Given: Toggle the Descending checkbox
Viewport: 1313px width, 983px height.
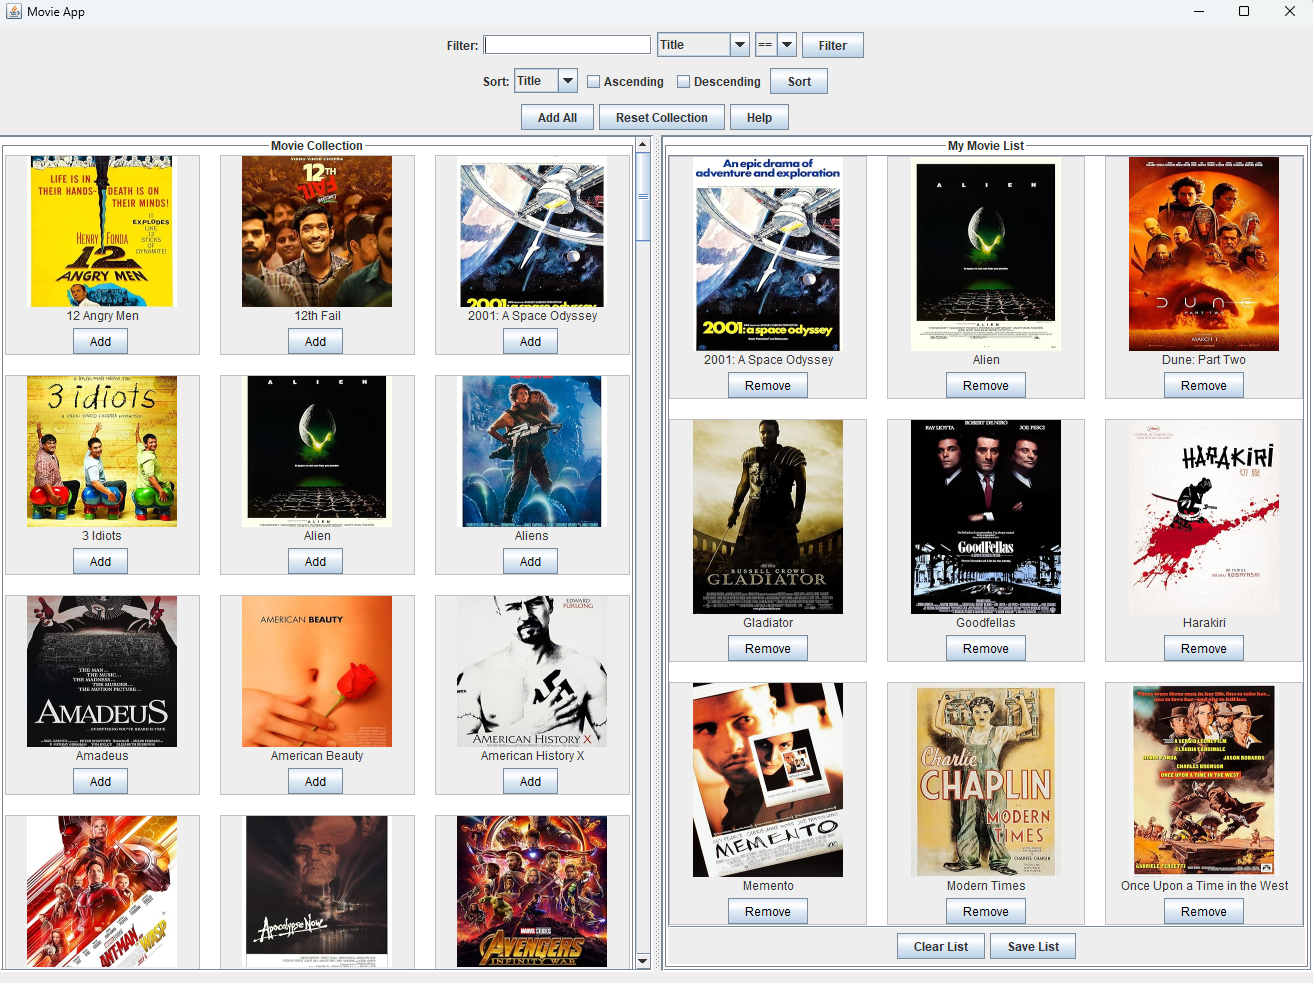Looking at the screenshot, I should click(684, 82).
